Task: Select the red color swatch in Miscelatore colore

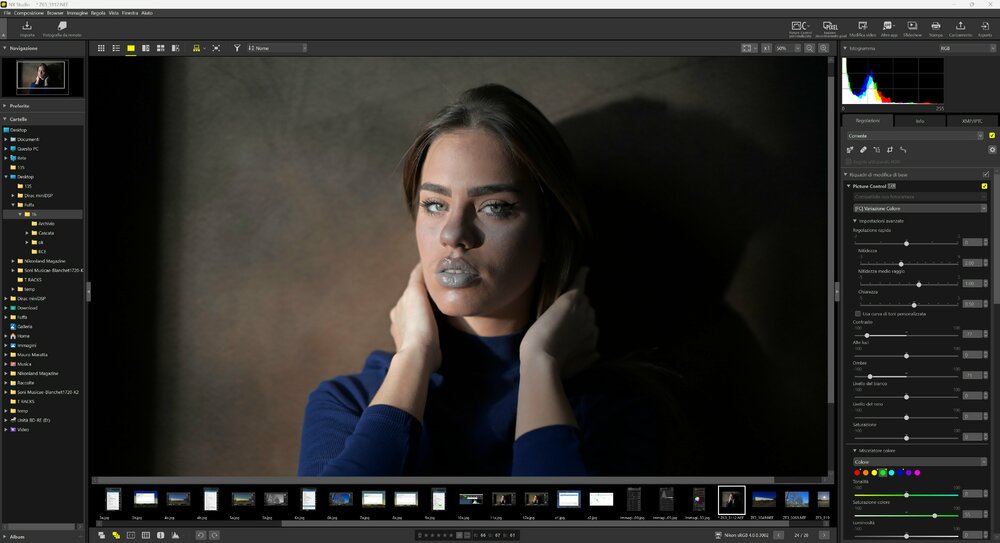Action: point(857,473)
